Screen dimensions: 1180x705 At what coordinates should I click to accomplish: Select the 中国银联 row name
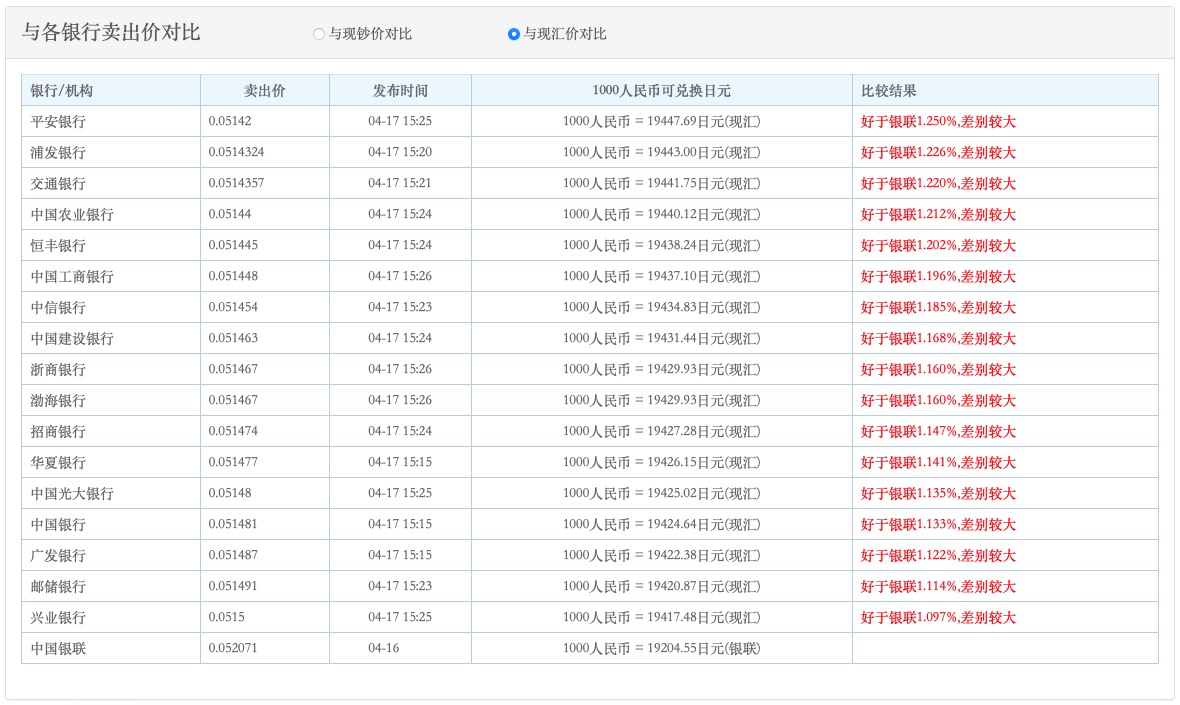[x=58, y=648]
